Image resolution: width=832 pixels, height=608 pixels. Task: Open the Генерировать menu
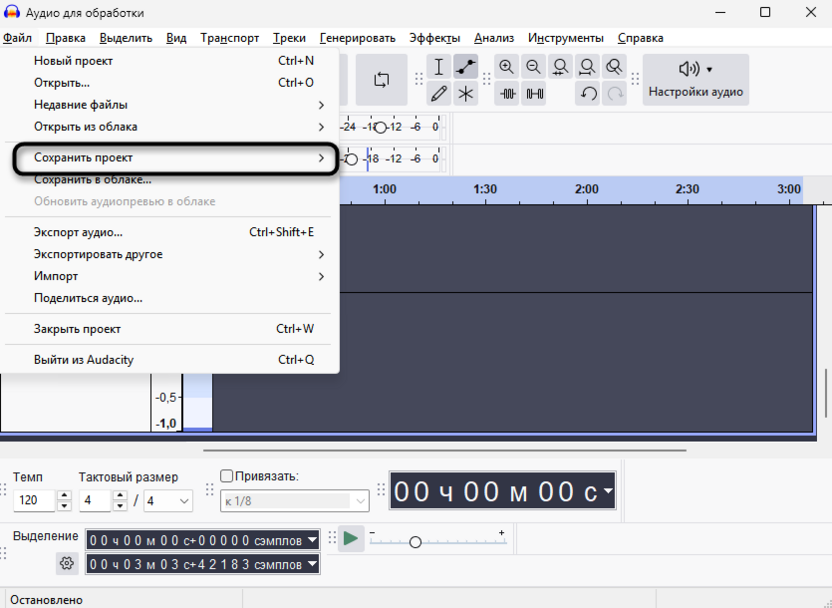coord(358,38)
